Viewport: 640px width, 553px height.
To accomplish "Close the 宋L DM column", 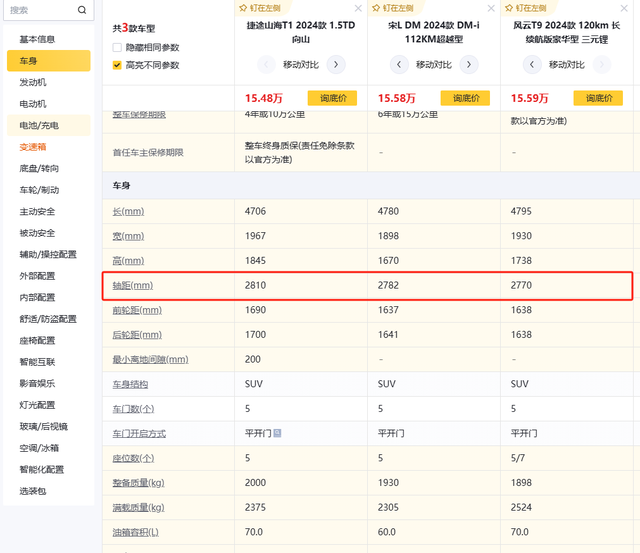I will click(491, 8).
